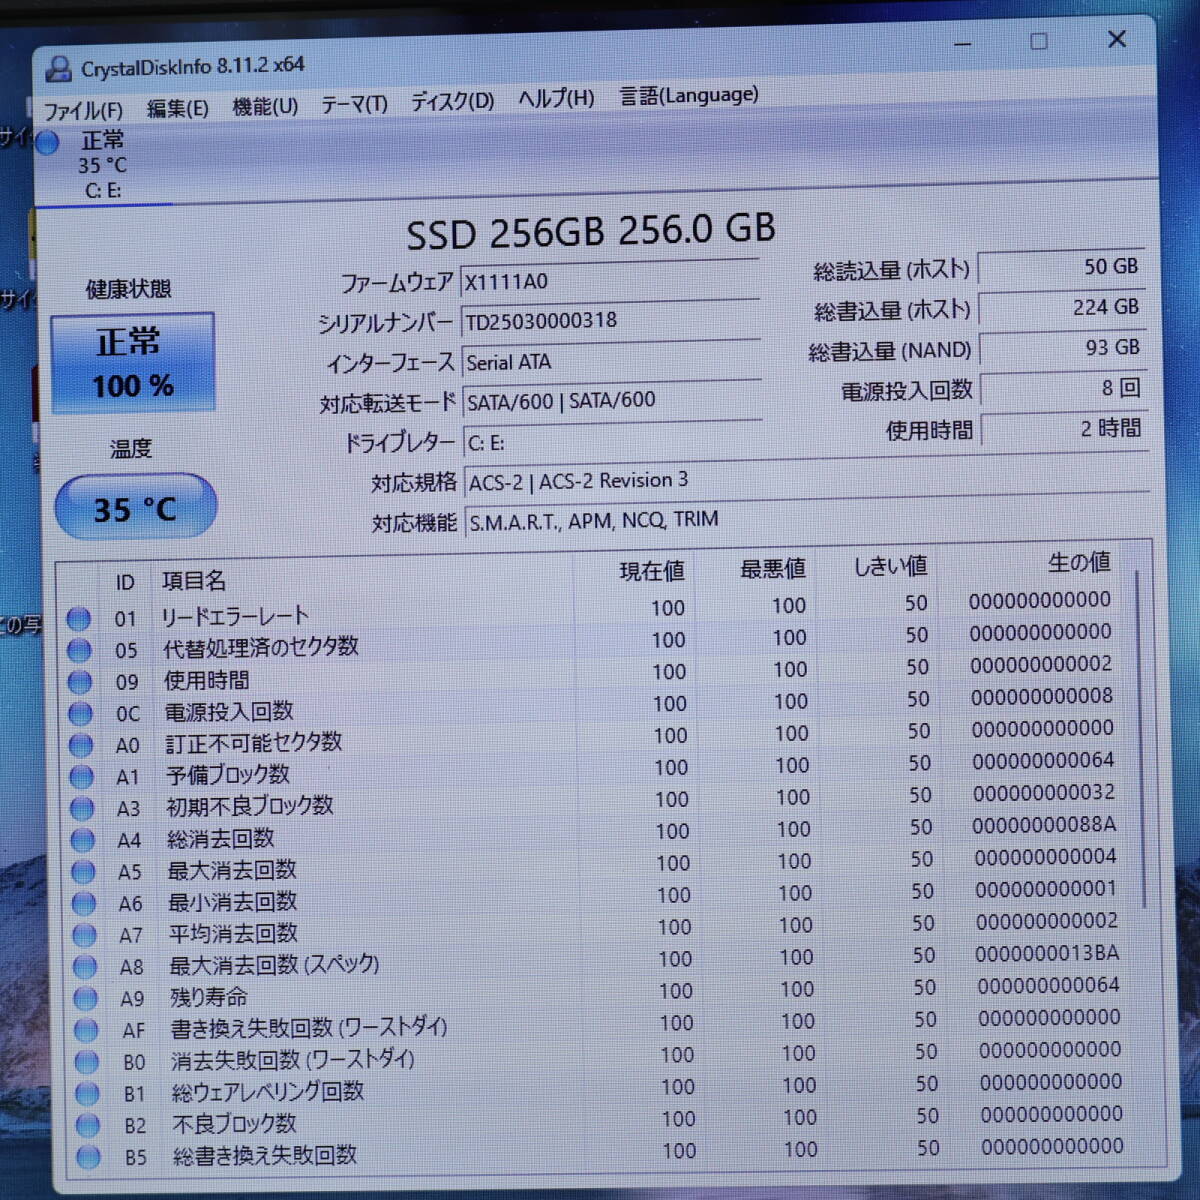Click the SMART attribute list vertical scrollbar
Screen dimensions: 1200x1200
click(x=1143, y=740)
